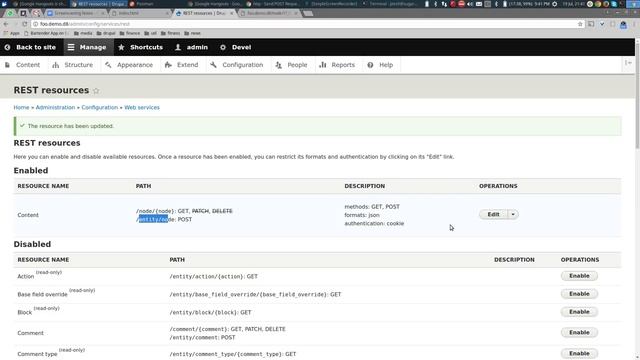
Task: Click the blue avatar extension icon
Action: tap(623, 24)
